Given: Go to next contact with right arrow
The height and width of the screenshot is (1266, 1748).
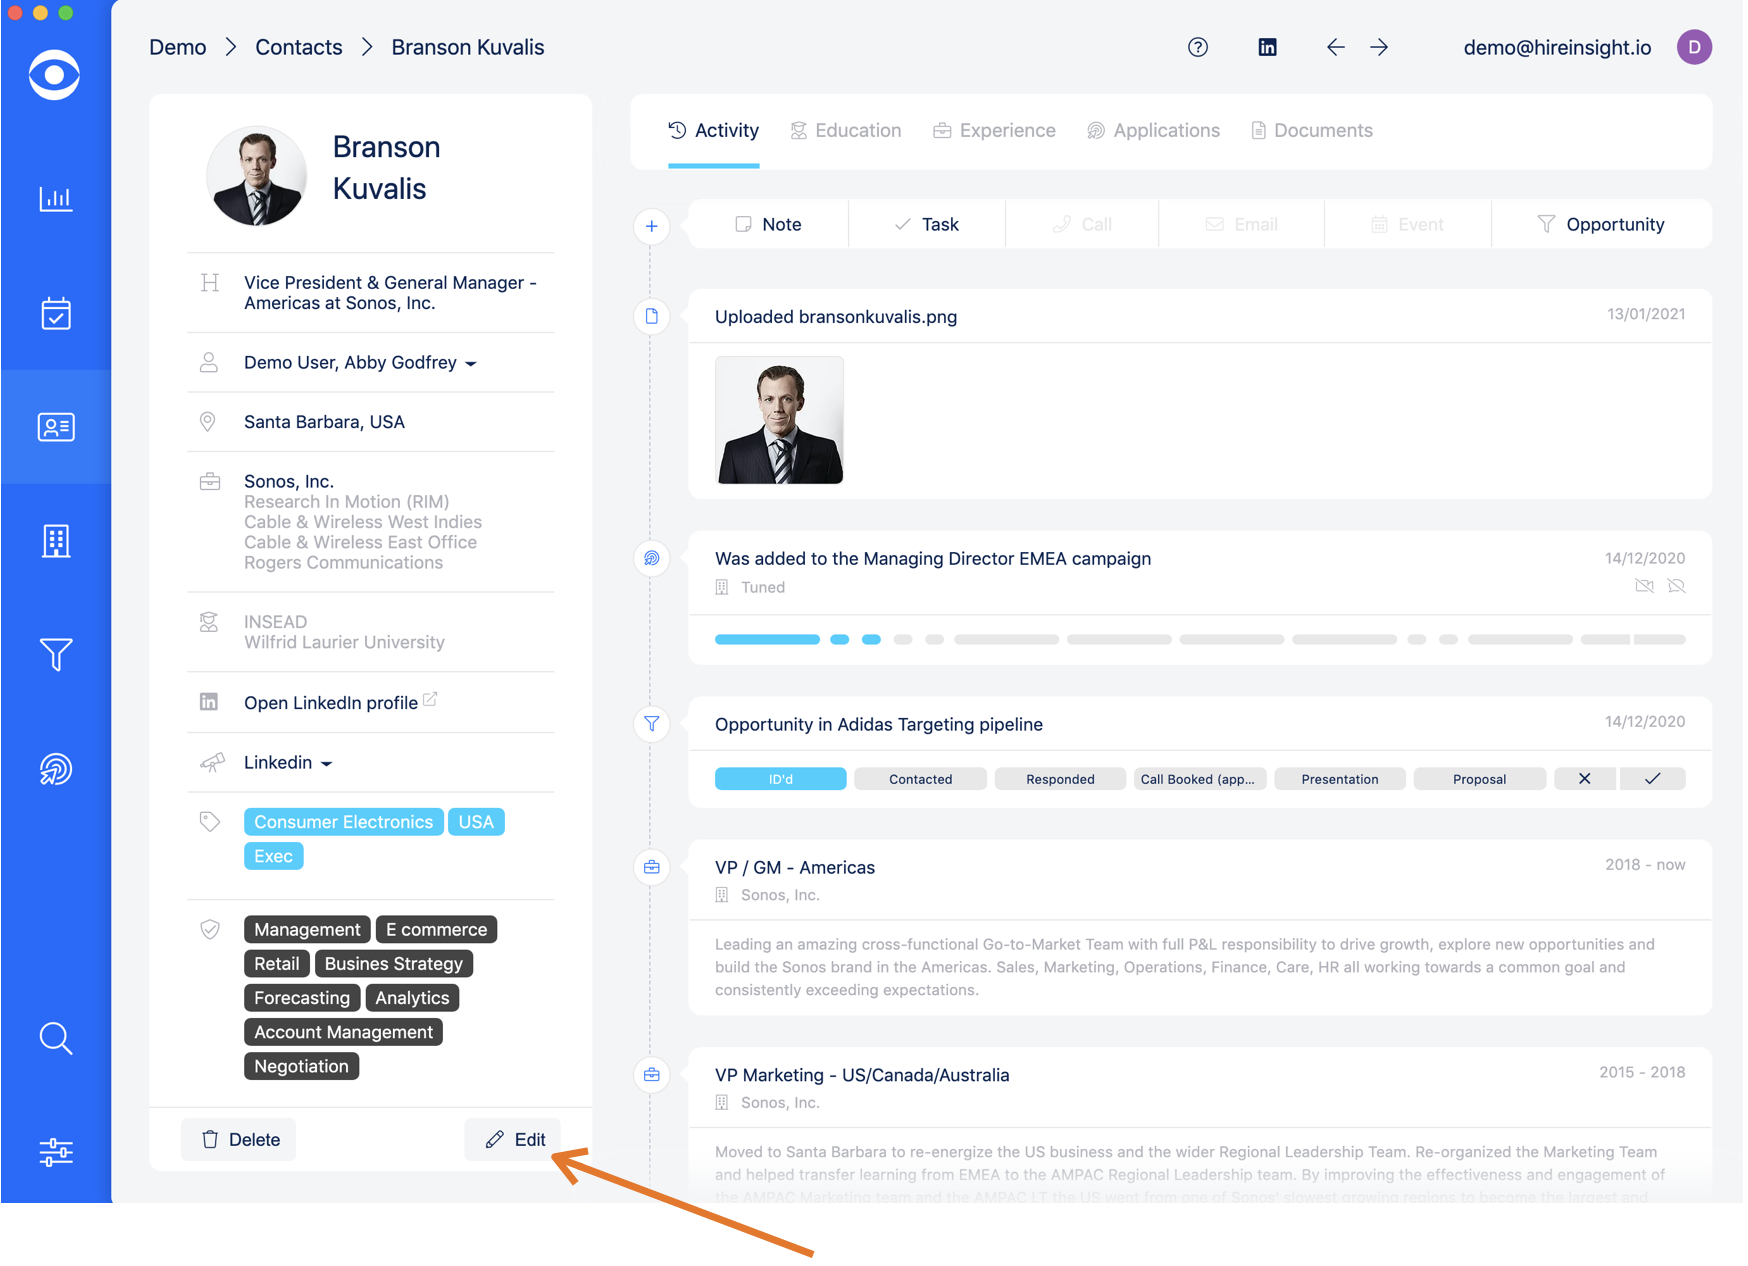Looking at the screenshot, I should pos(1379,47).
